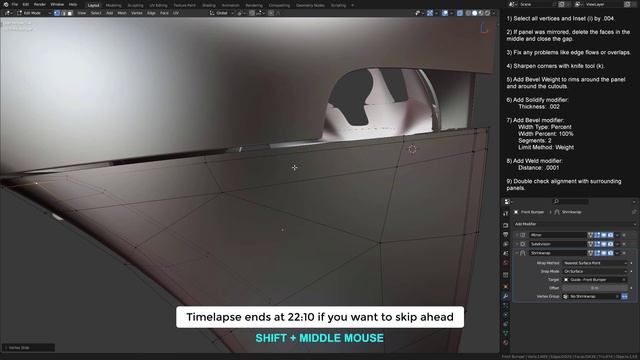Screen dimensions: 640x360
Task: Switch to the Animation workspace tab
Action: (x=231, y=5)
